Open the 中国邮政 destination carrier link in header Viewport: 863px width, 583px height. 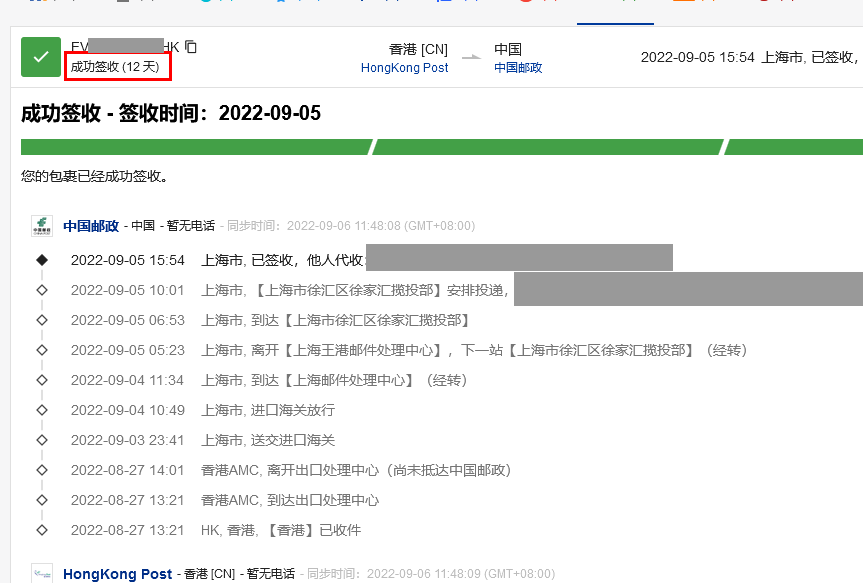(518, 68)
